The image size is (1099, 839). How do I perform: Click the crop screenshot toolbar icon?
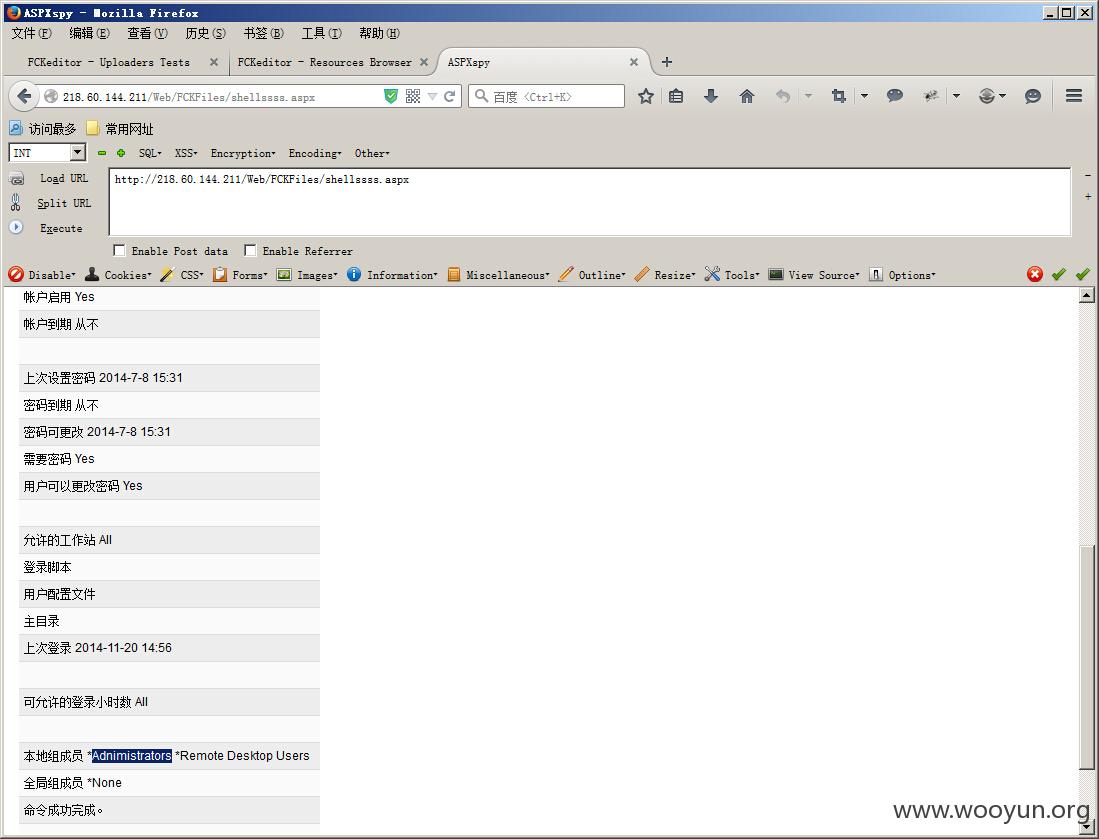838,96
